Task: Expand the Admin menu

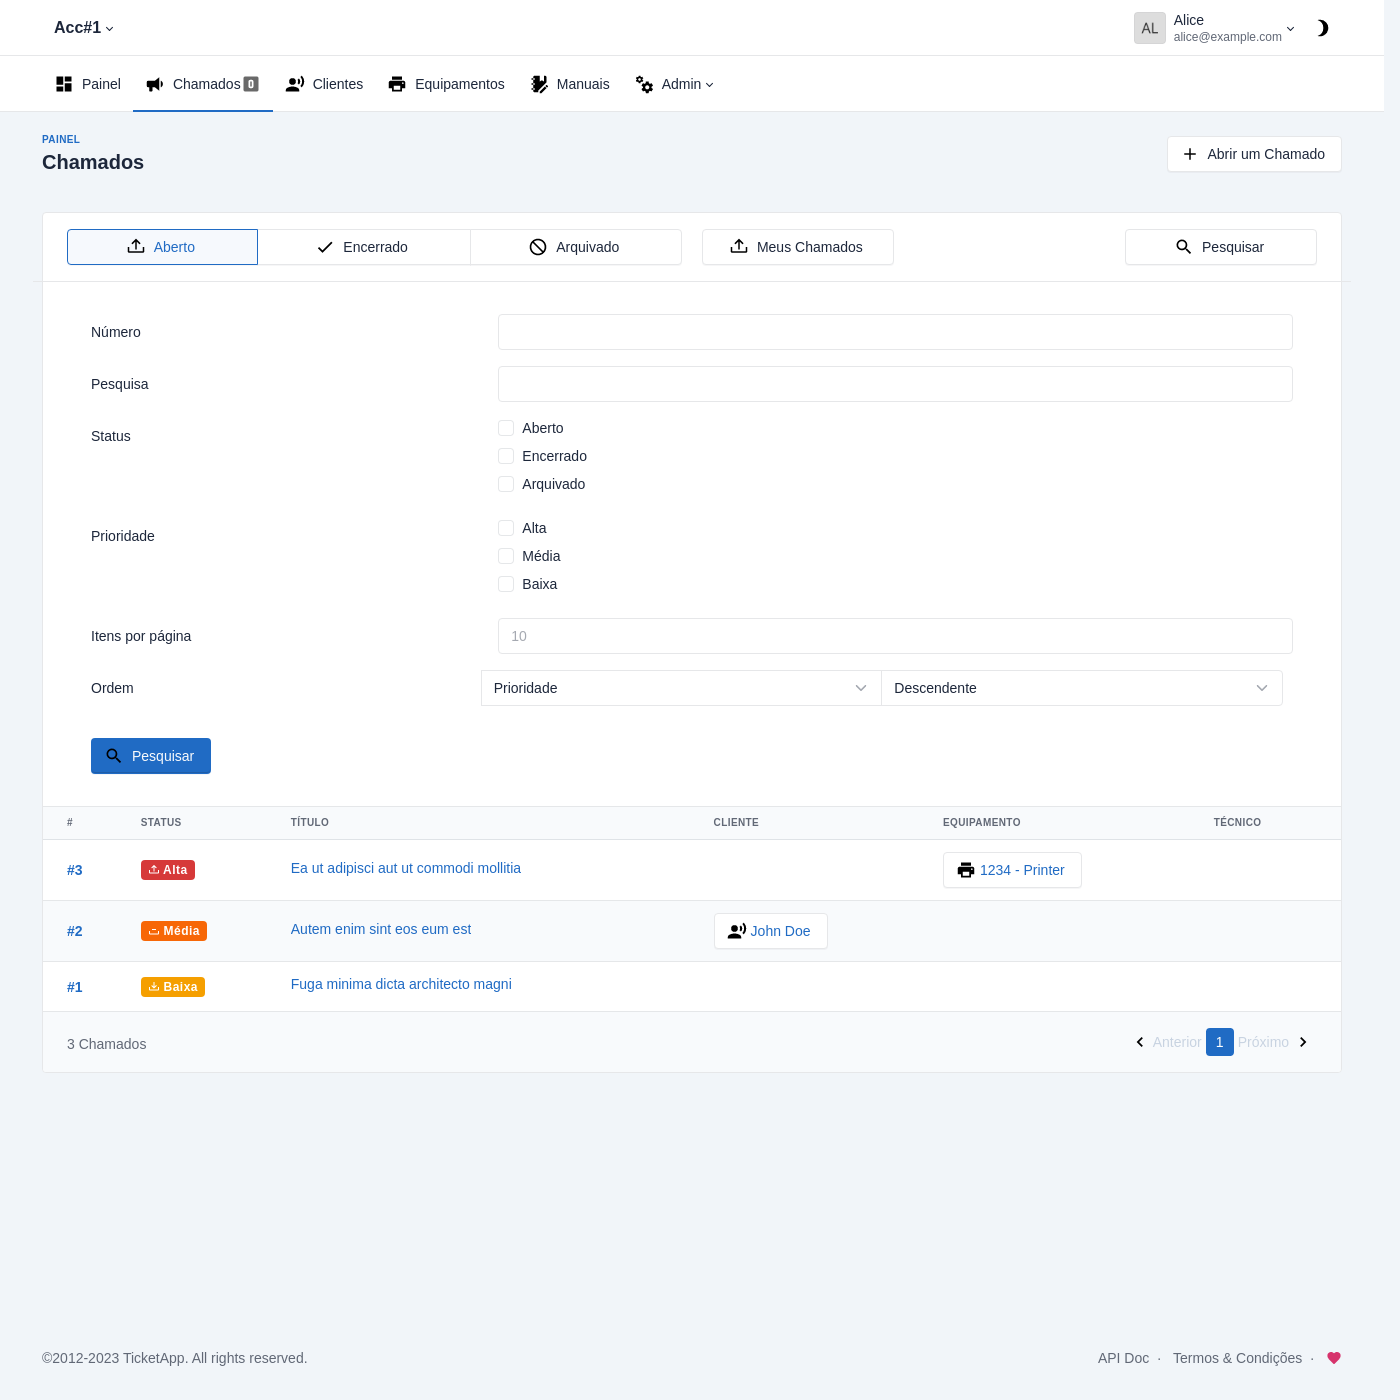Action: coord(675,84)
